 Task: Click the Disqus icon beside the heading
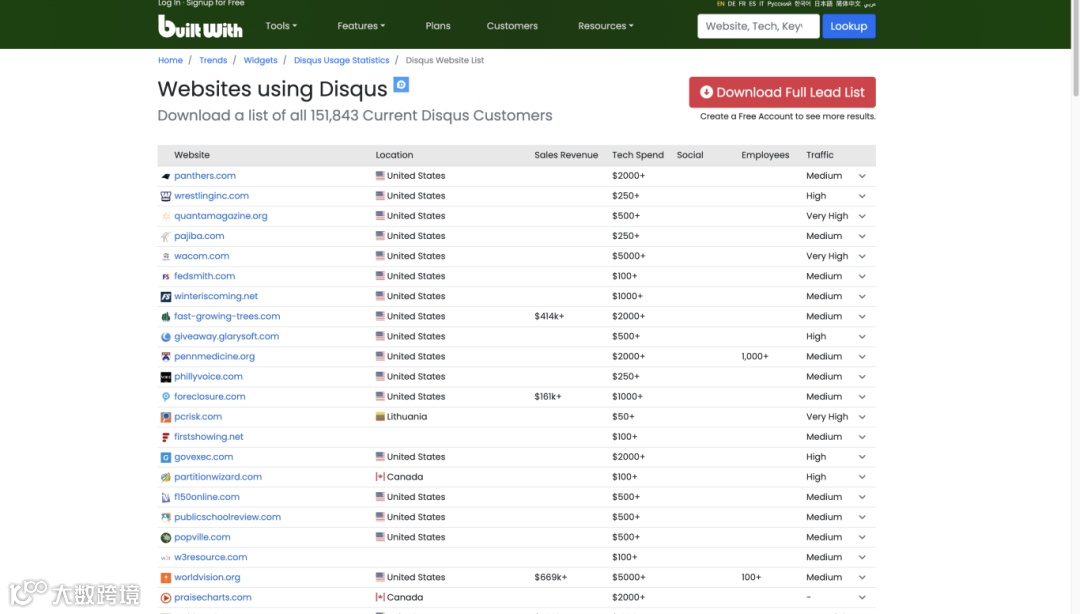click(401, 85)
